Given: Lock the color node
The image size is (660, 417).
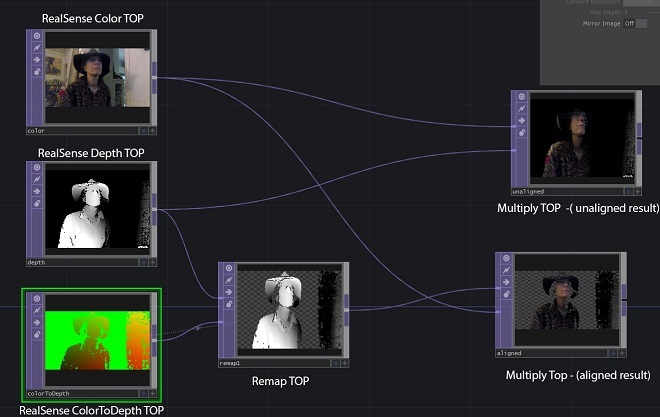Looking at the screenshot, I should [x=37, y=72].
